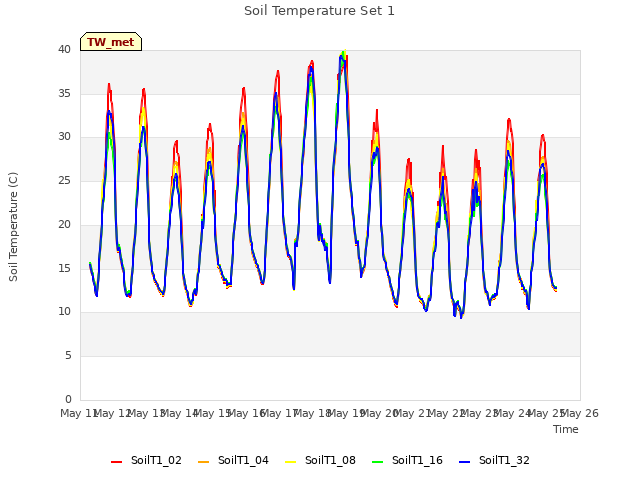Click the yellow SoilT1_08 legend swatch
The height and width of the screenshot is (480, 640).
pyautogui.click(x=290, y=462)
